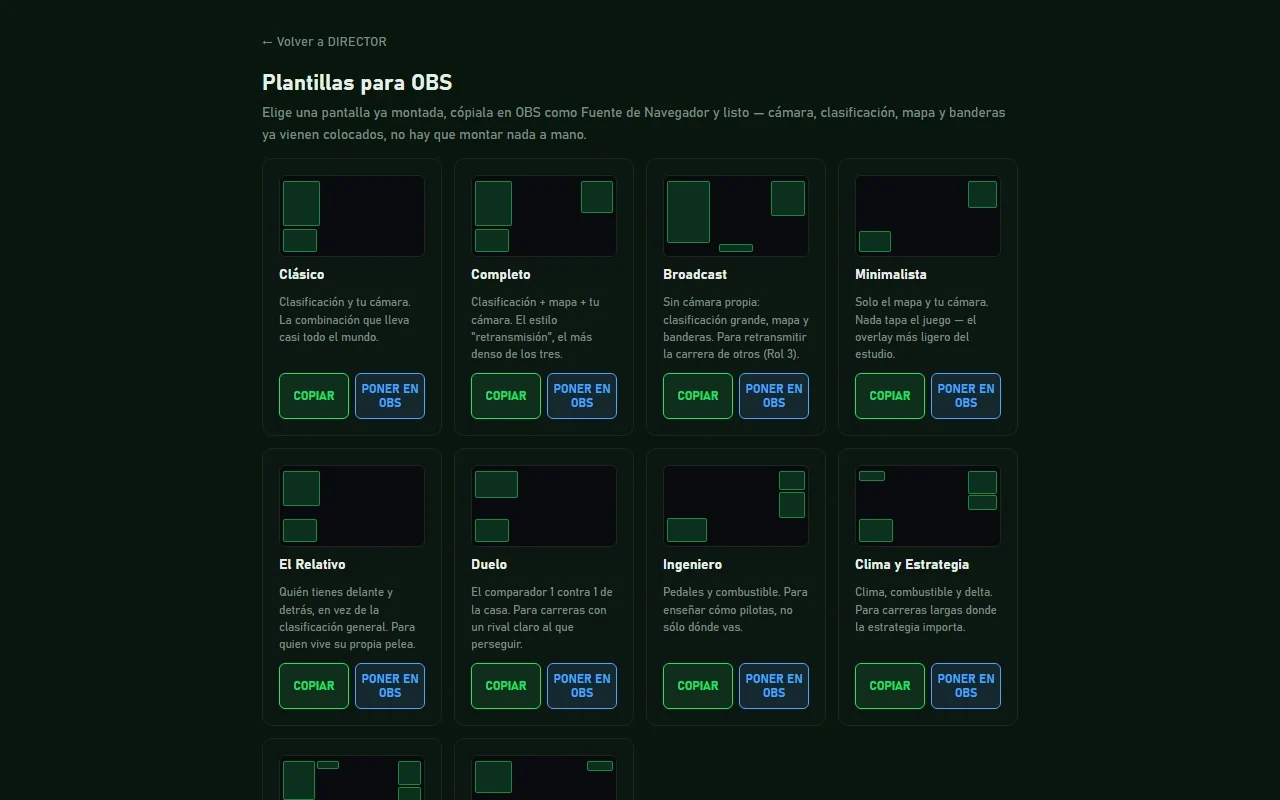Screen dimensions: 1280x800
Task: Click PONER EN OBS for Completo
Action: coord(582,396)
